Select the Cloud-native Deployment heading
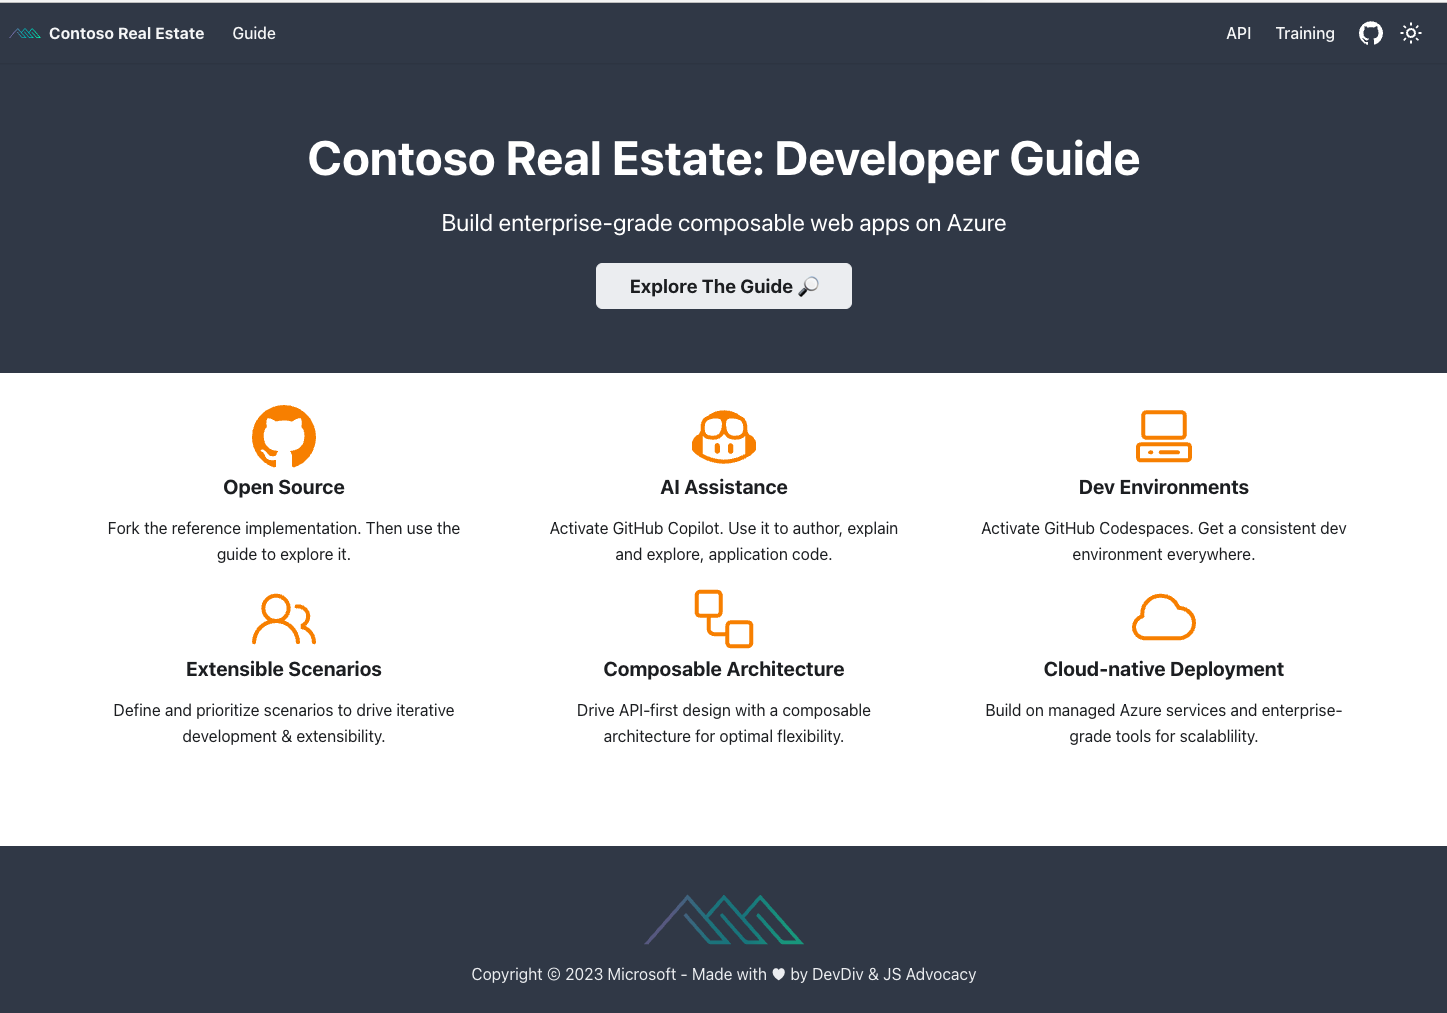 click(x=1164, y=669)
